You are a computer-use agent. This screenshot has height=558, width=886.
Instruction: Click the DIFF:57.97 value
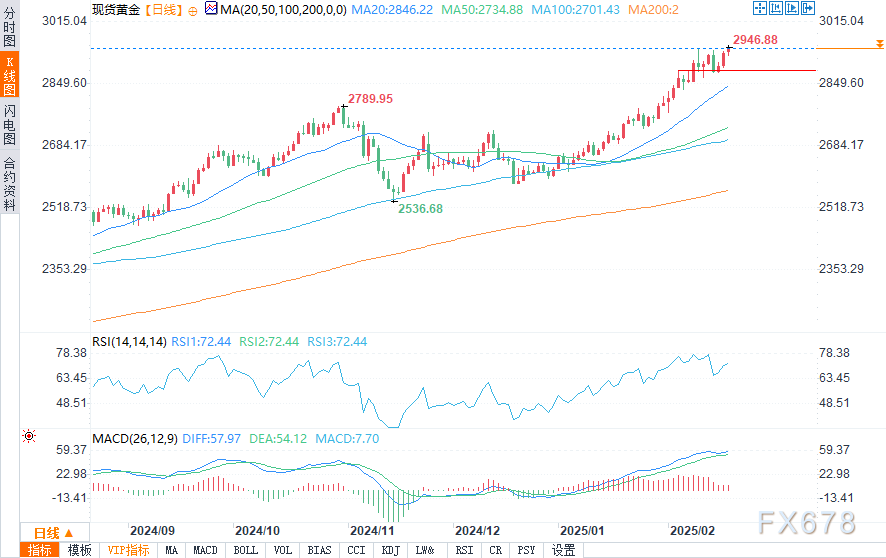(211, 439)
